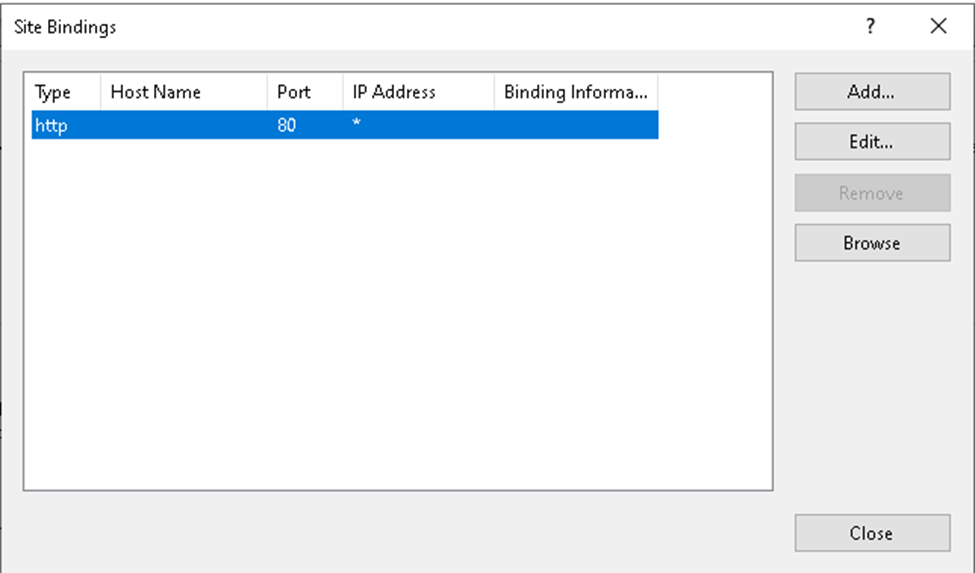Image resolution: width=975 pixels, height=573 pixels.
Task: Click the greyed-out Remove button
Action: (x=871, y=193)
